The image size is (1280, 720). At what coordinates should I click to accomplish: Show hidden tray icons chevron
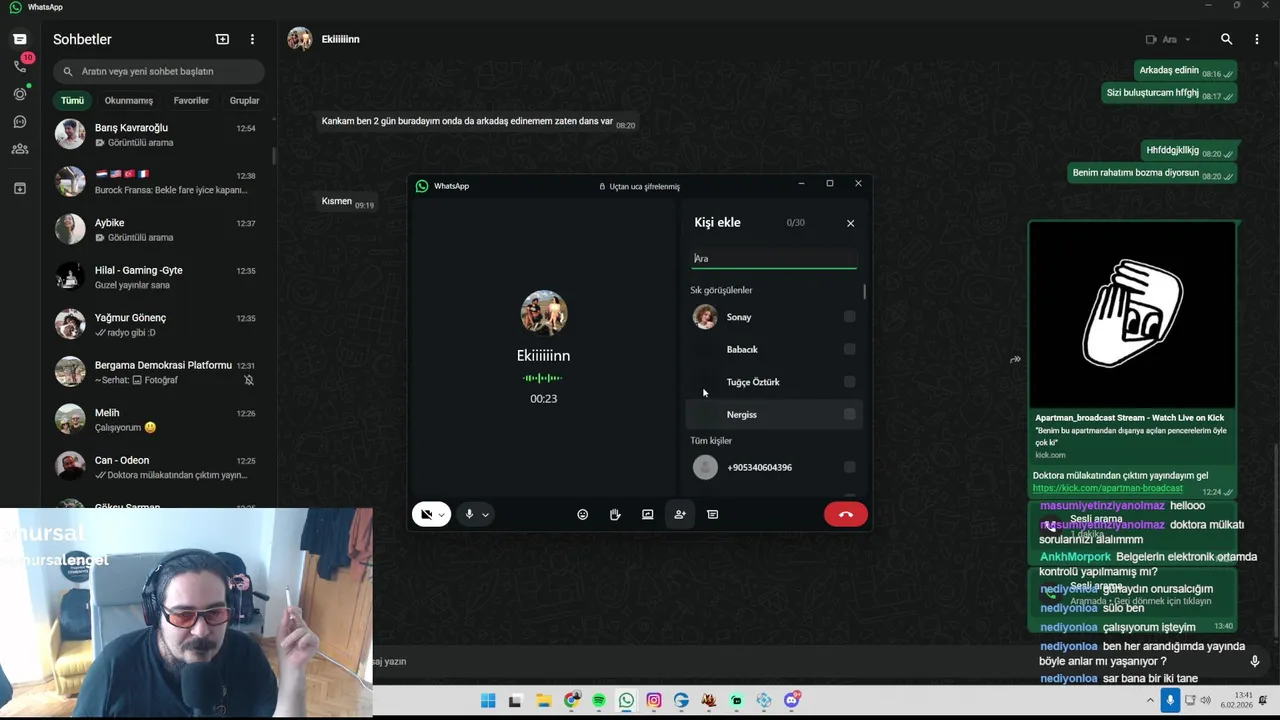[1150, 701]
